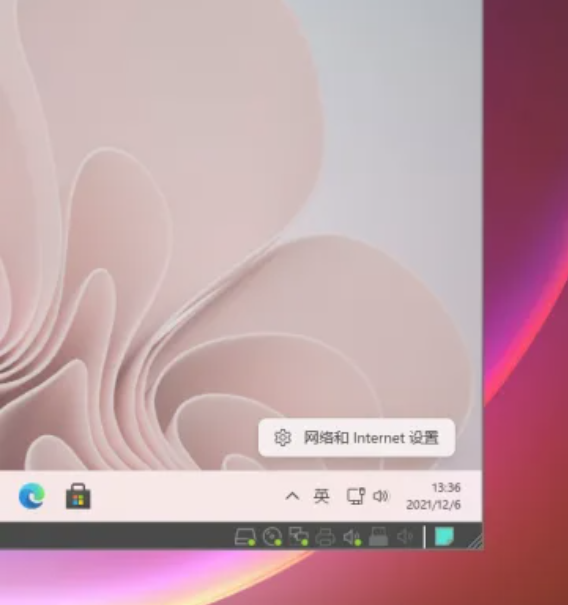Select 网络和 Internet 设置 menu entry
Screen dimensions: 568x605
pyautogui.click(x=357, y=438)
